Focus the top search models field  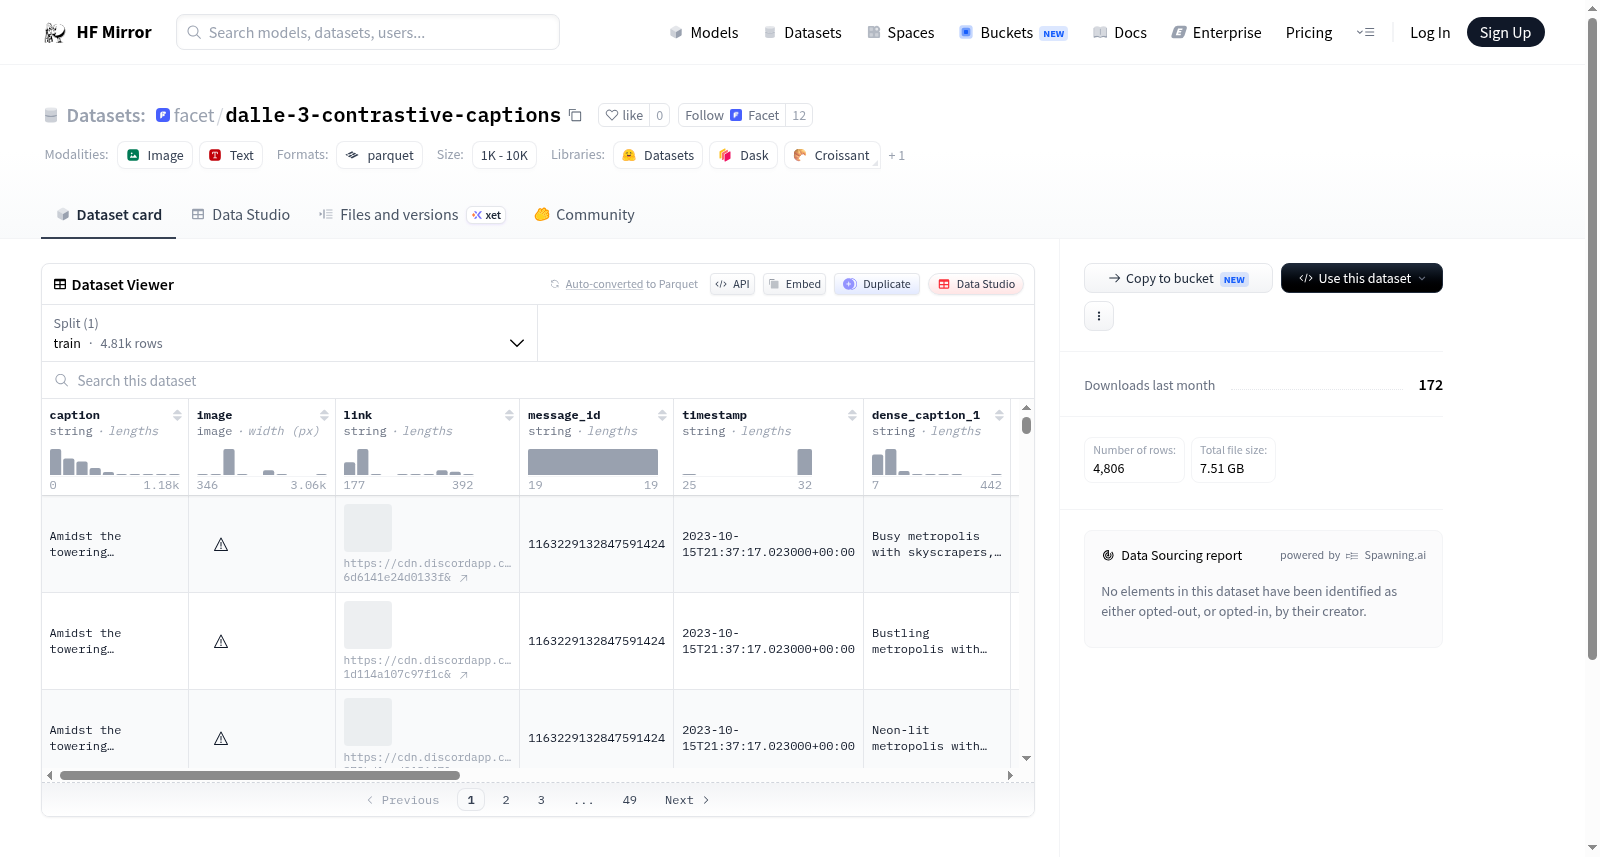(x=368, y=32)
